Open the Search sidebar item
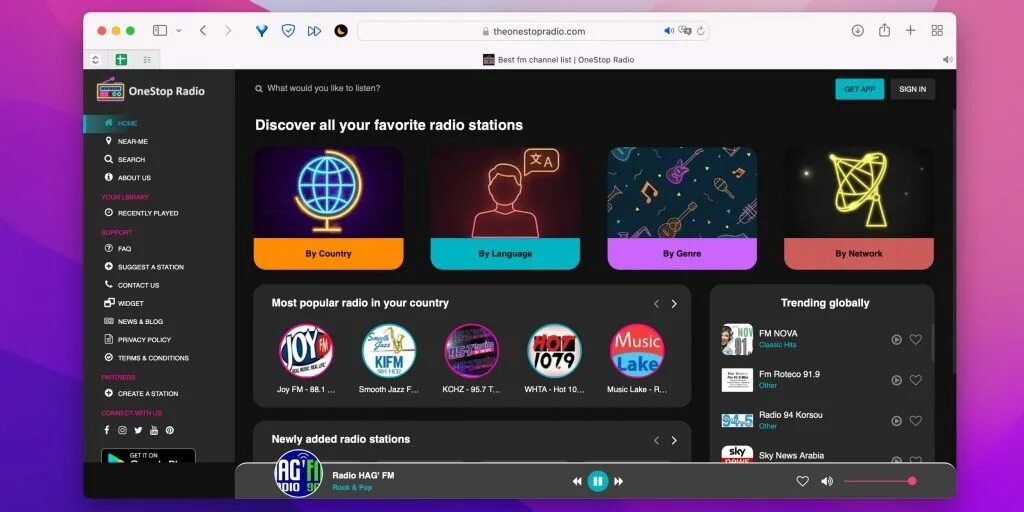The image size is (1024, 512). [x=125, y=159]
